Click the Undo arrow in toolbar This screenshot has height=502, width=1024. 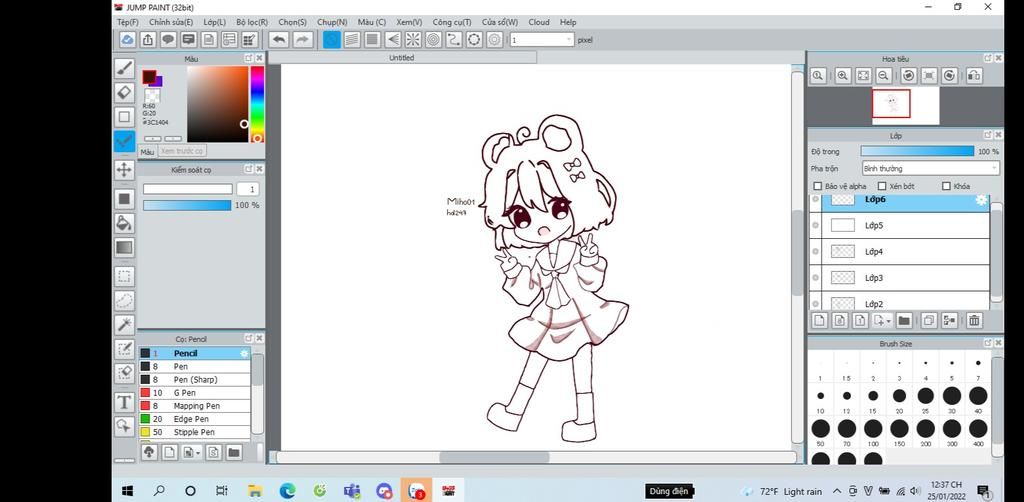[279, 40]
